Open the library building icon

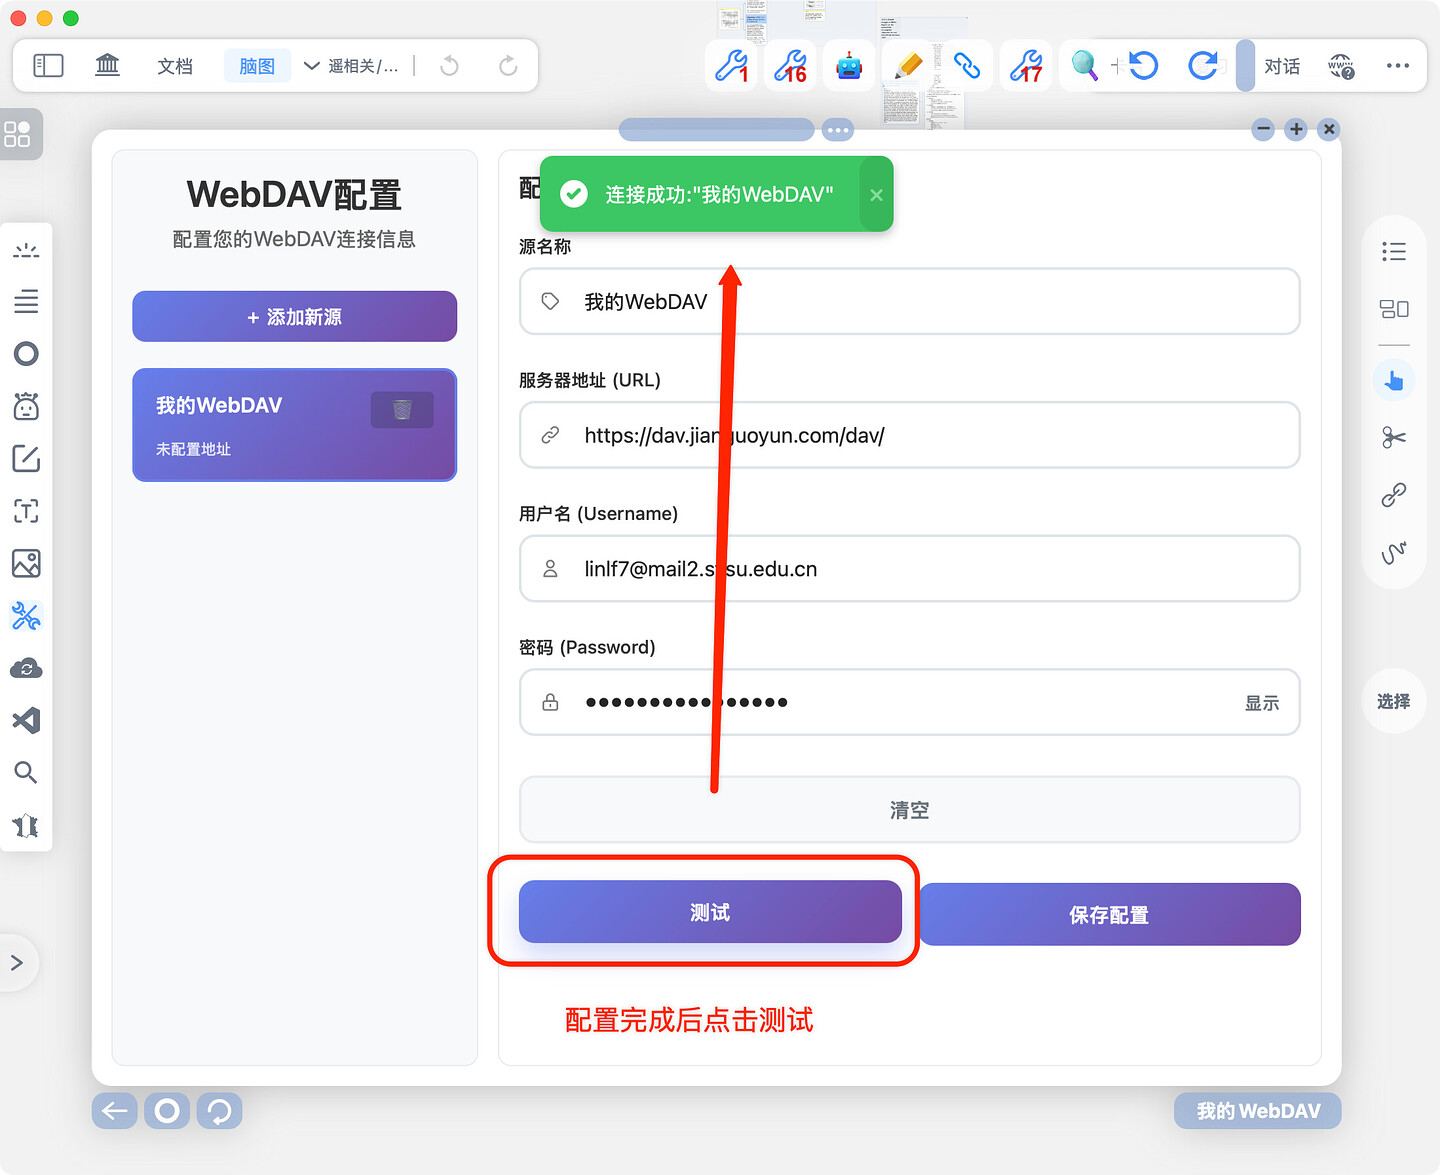tap(107, 66)
